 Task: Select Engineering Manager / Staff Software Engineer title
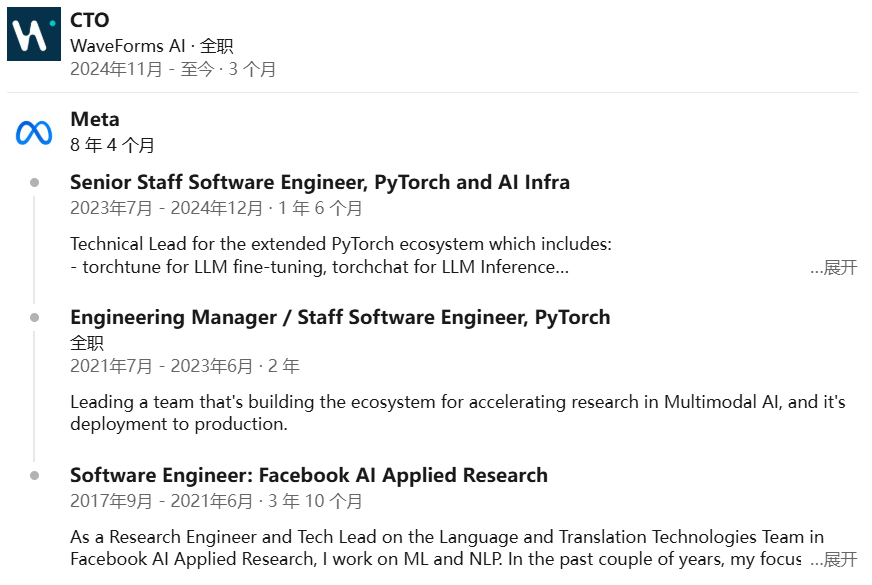pyautogui.click(x=340, y=317)
